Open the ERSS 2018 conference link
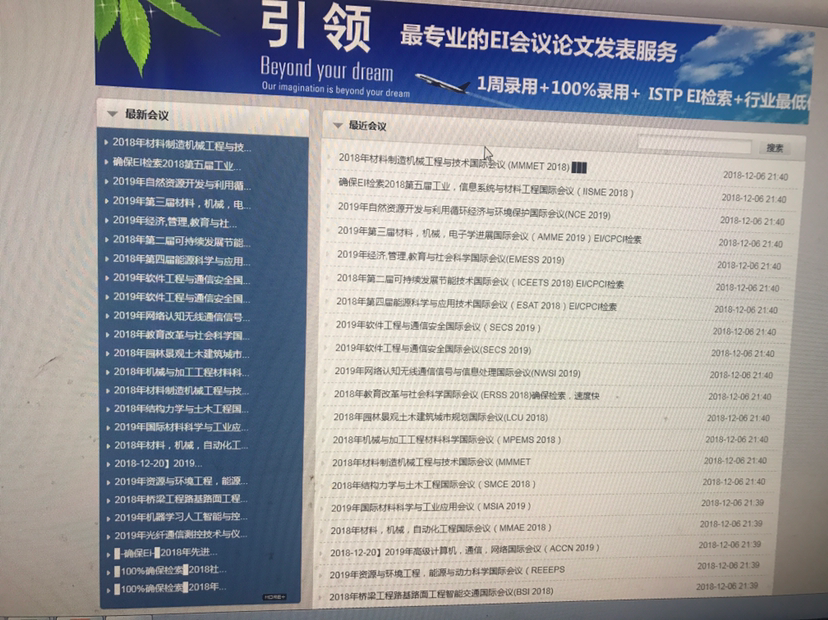The height and width of the screenshot is (620, 828). point(467,394)
